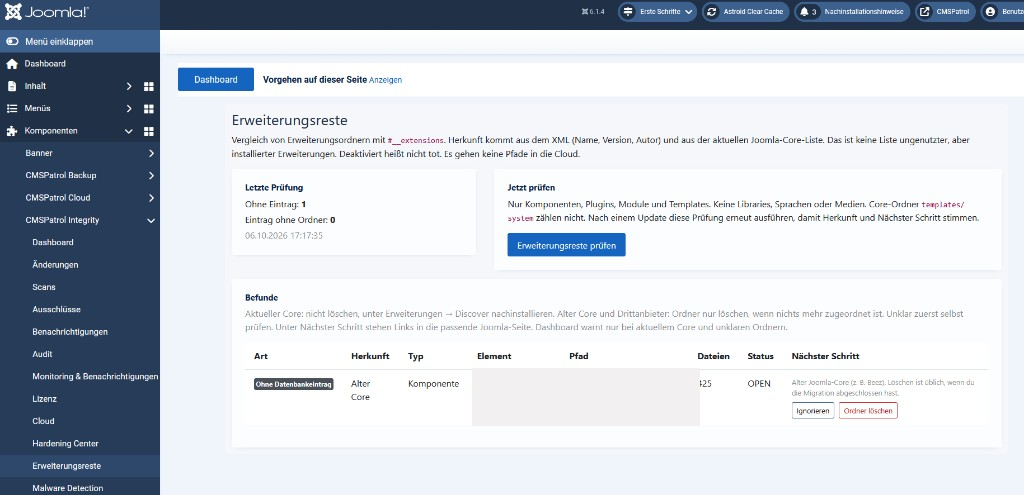Click the Menüs list icon
Image resolution: width=1024 pixels, height=495 pixels.
[12, 108]
